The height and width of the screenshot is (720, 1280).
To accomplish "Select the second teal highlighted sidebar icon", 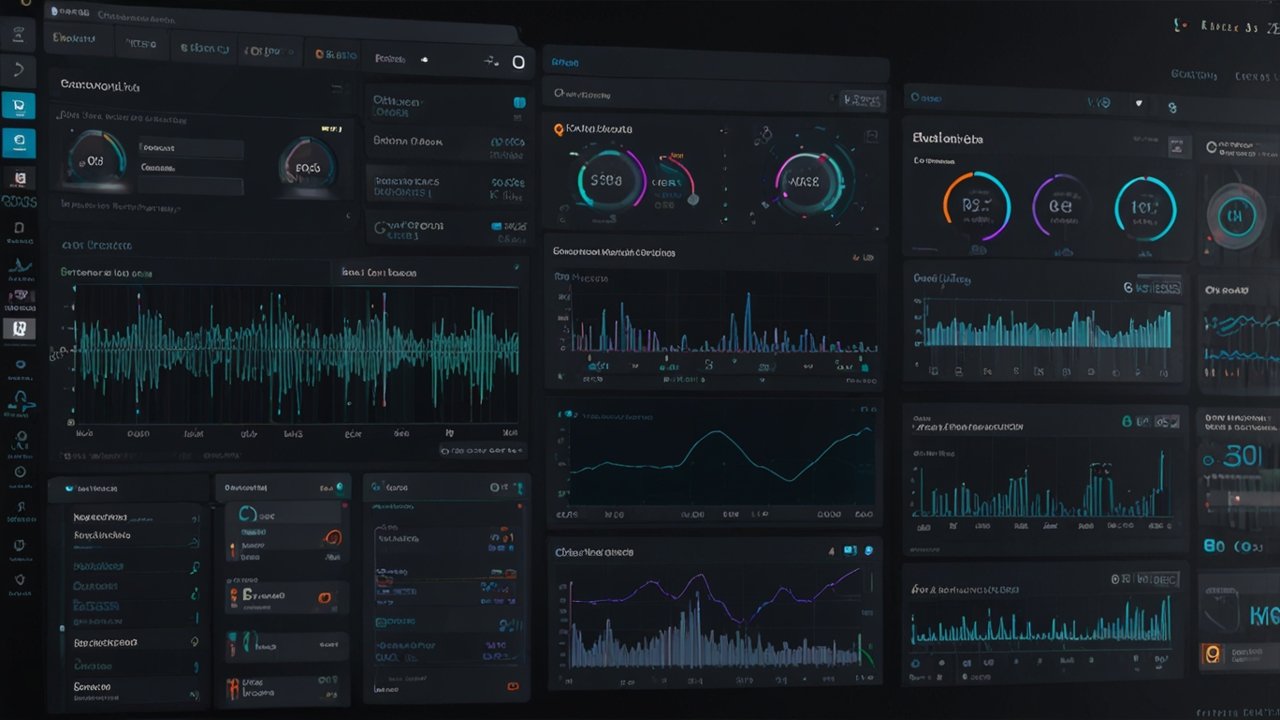I will pyautogui.click(x=18, y=143).
